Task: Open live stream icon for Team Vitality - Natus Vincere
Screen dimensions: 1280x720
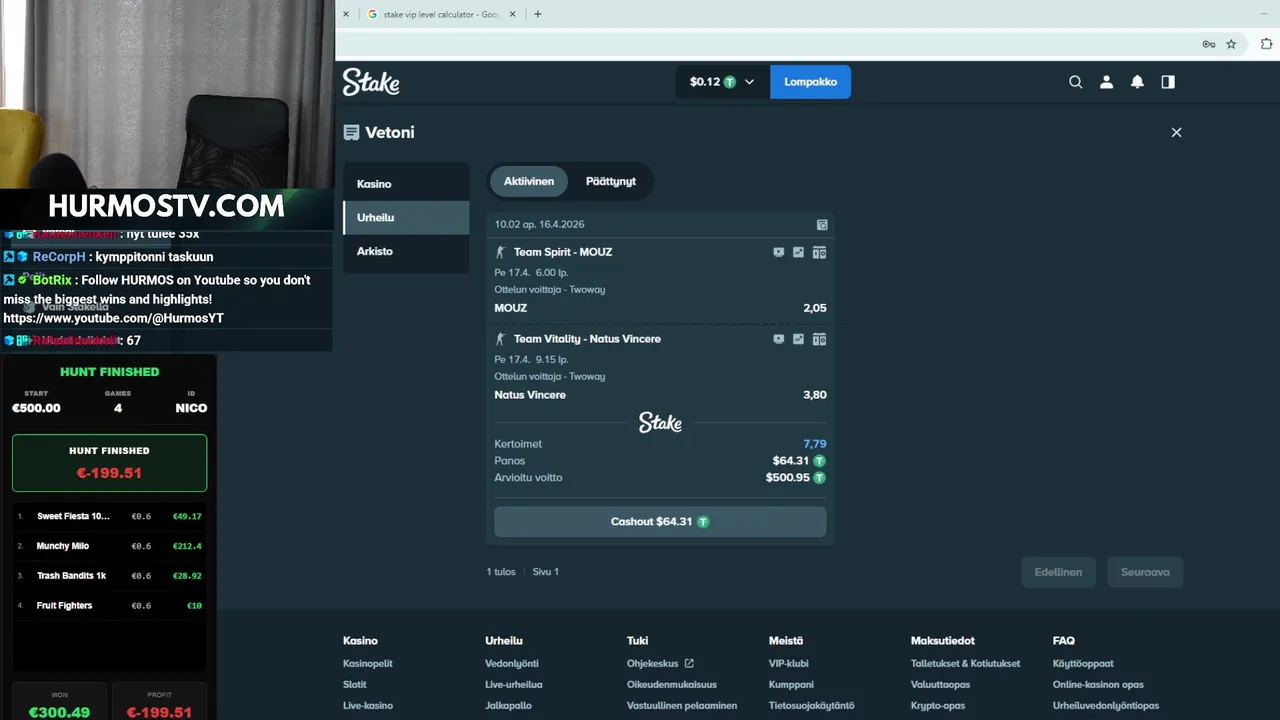Action: click(778, 339)
